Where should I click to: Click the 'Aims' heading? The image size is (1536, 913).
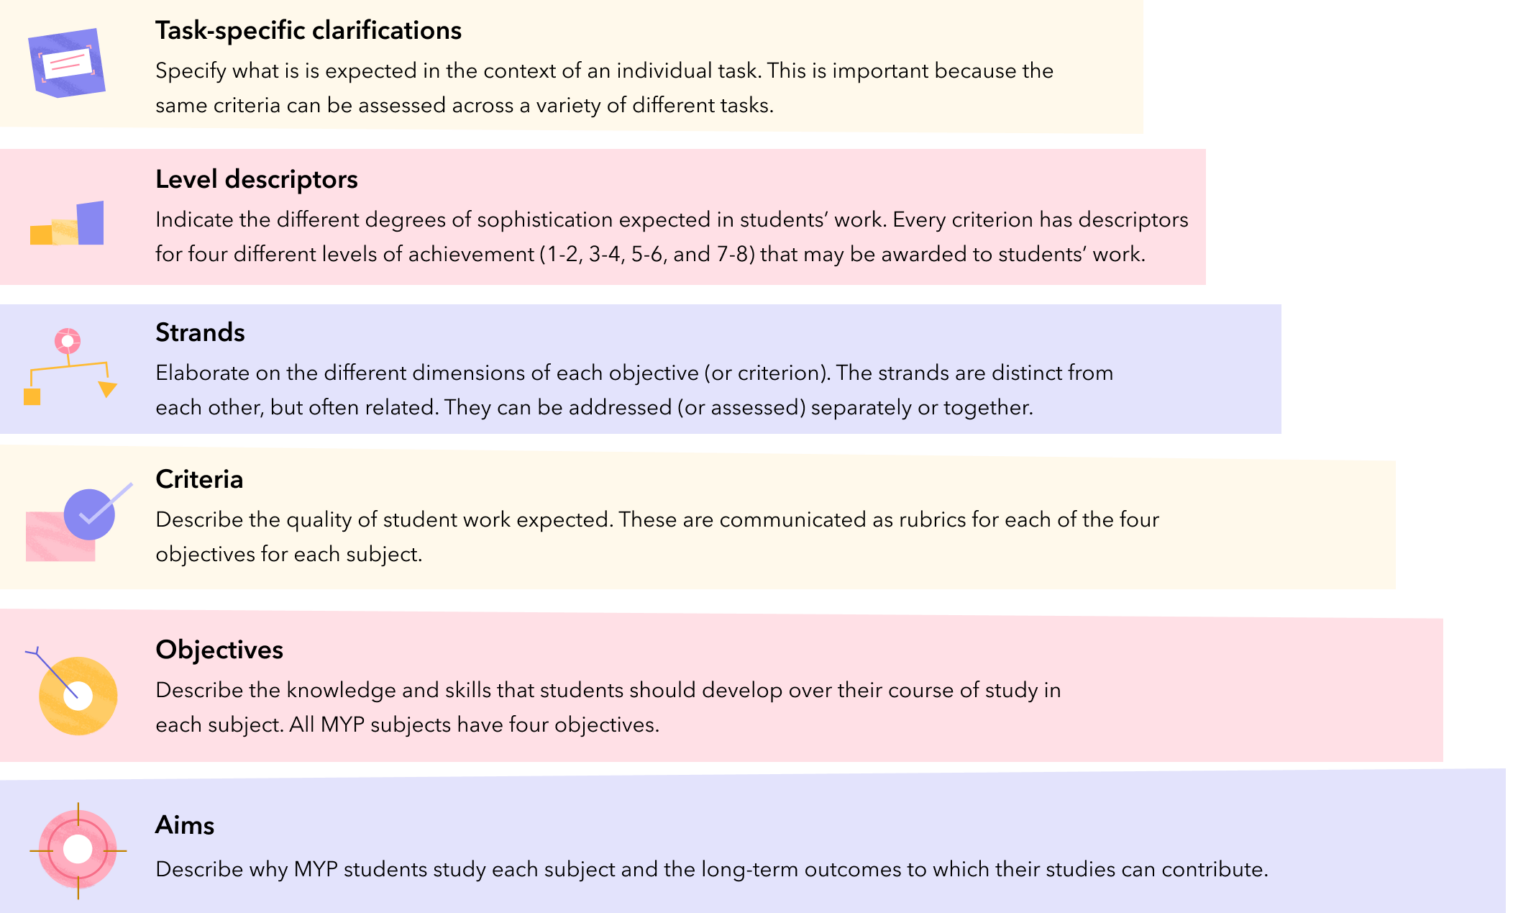[185, 826]
